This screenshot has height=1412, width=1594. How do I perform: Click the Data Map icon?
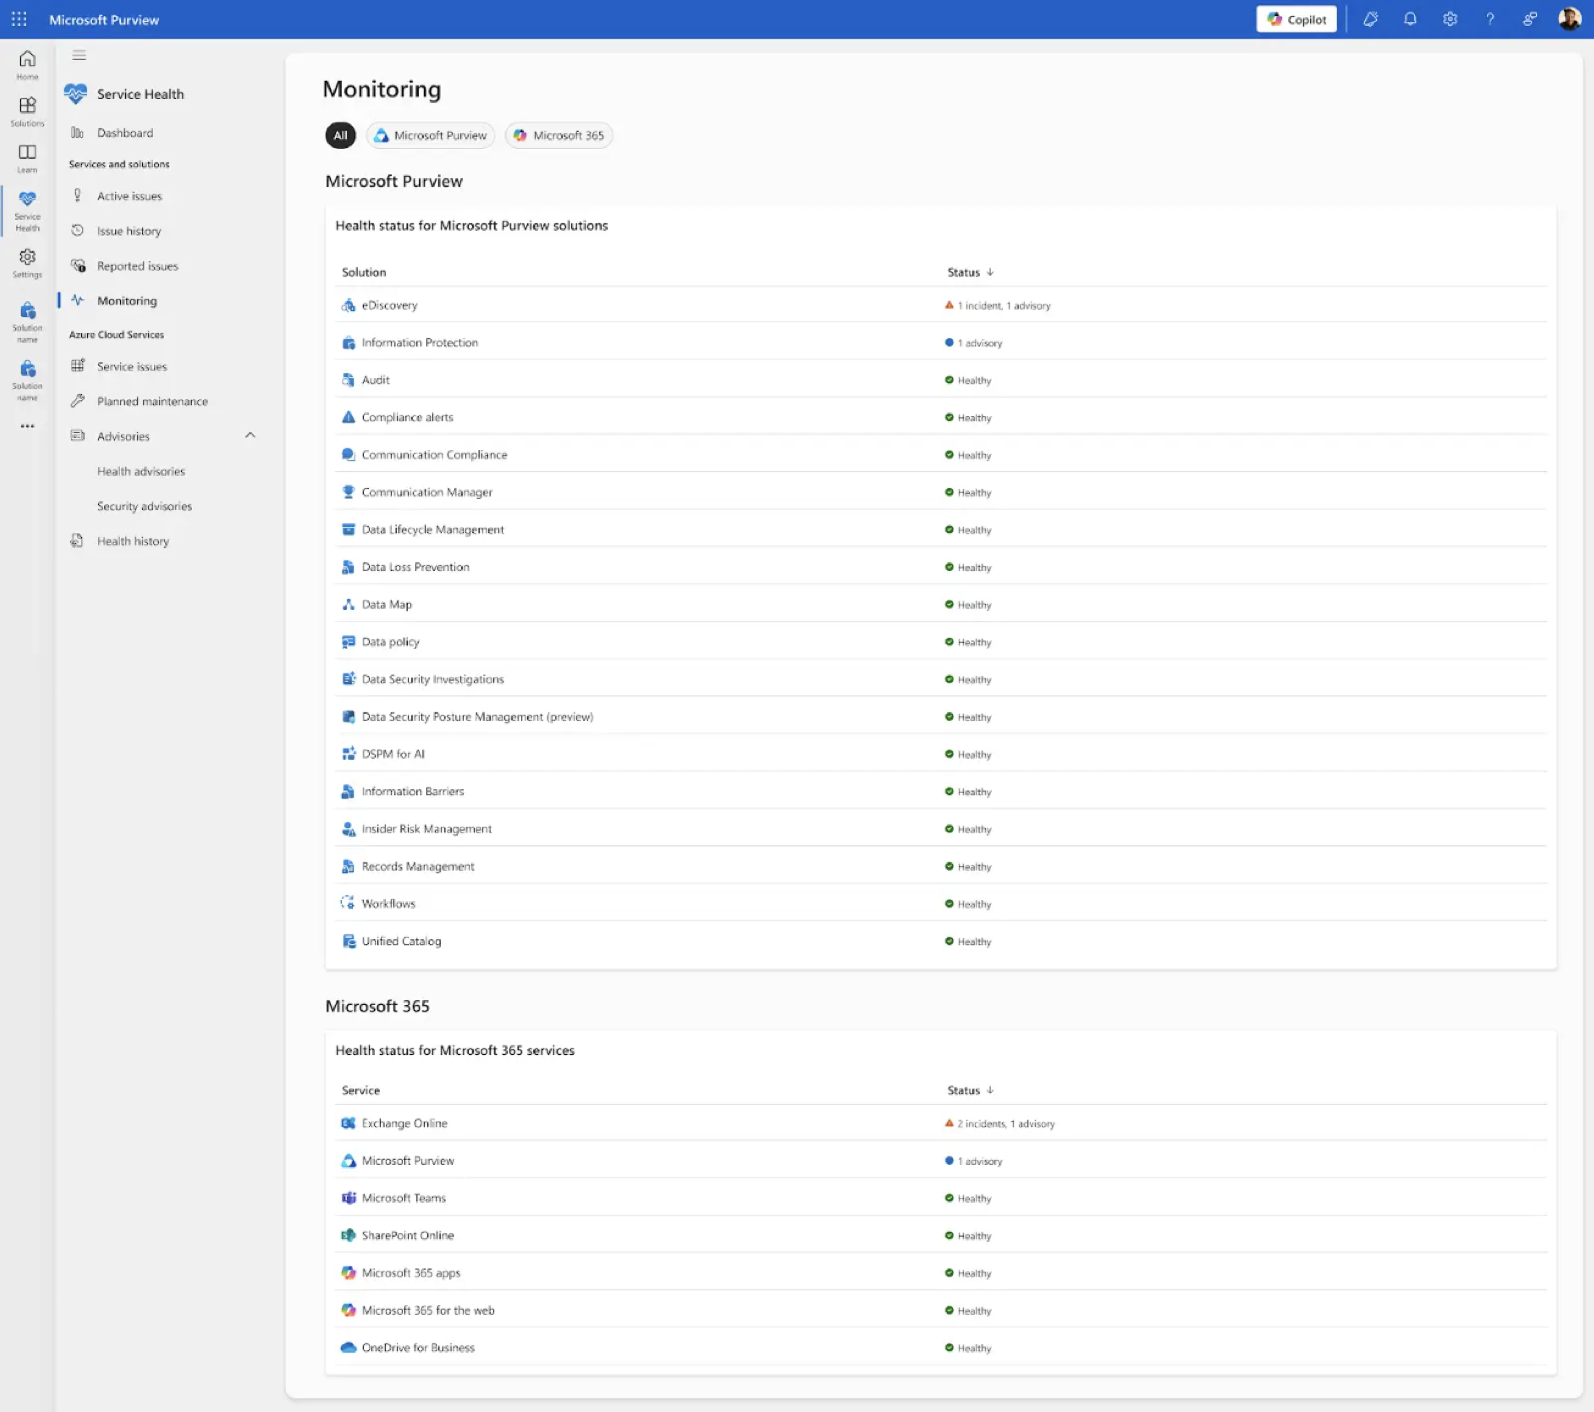pos(348,604)
